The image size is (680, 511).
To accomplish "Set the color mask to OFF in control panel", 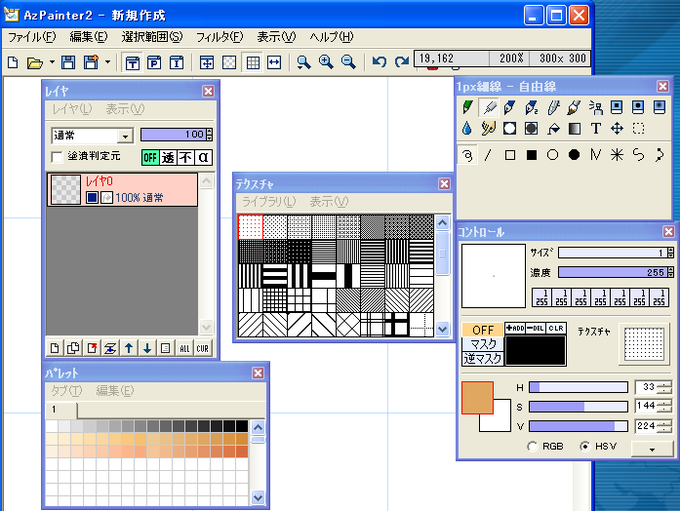I will pyautogui.click(x=482, y=330).
